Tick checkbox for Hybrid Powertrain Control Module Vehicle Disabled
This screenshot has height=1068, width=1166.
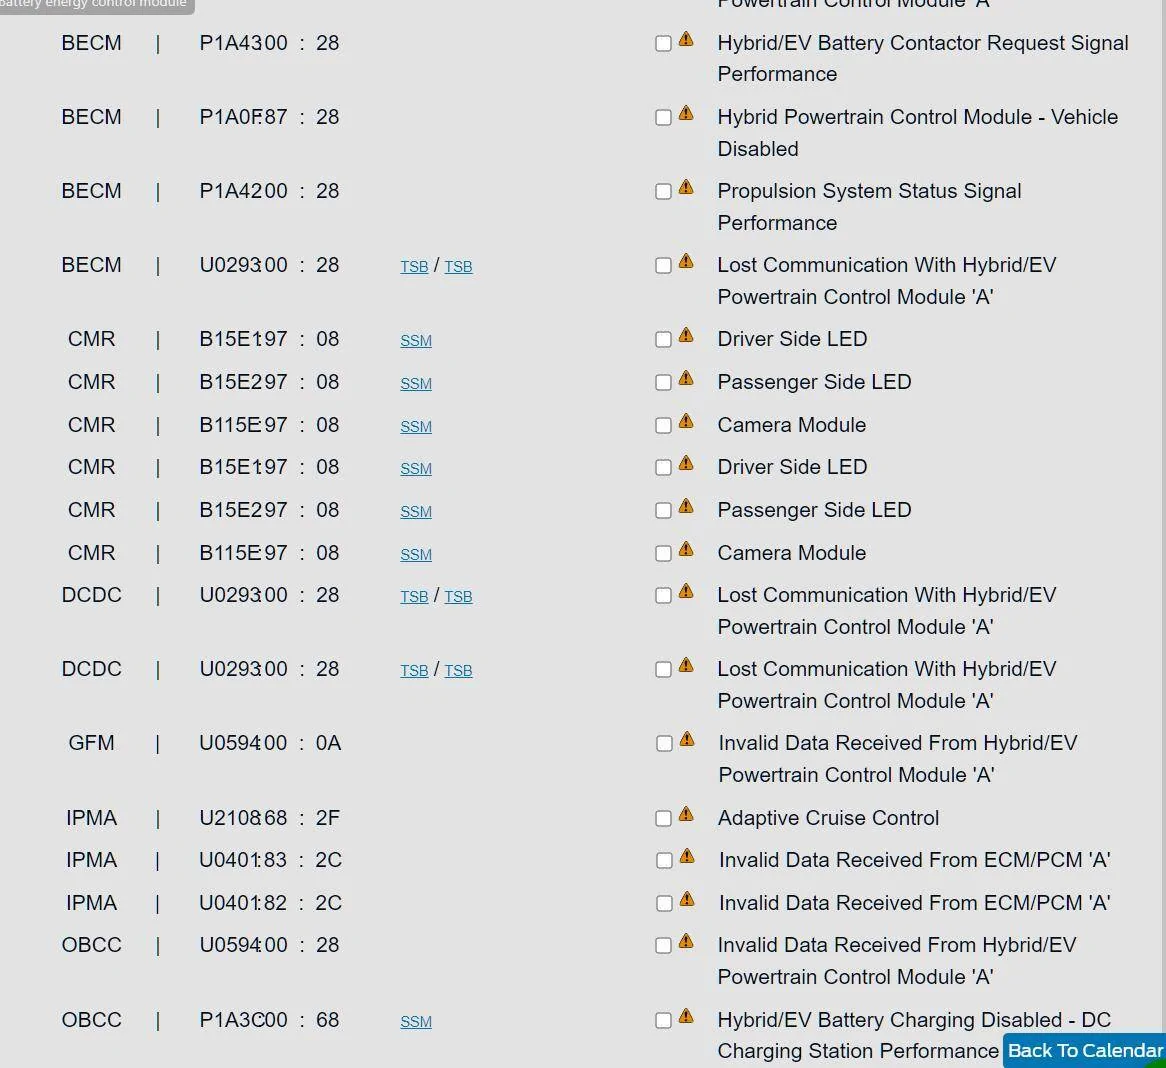663,118
